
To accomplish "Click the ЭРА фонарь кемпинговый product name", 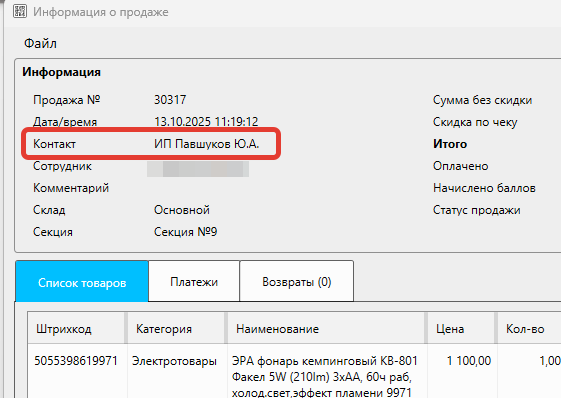I will (325, 376).
